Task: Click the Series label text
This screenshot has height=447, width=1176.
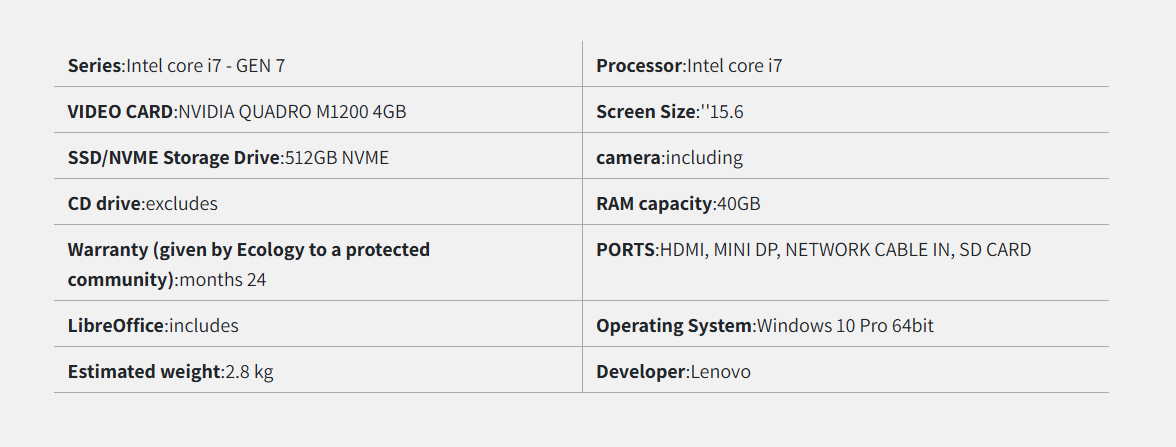Action: pos(94,66)
